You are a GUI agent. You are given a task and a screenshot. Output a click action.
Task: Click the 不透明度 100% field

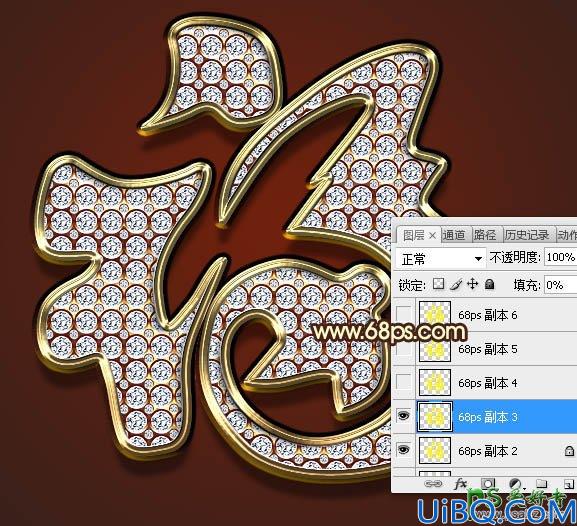coord(560,257)
